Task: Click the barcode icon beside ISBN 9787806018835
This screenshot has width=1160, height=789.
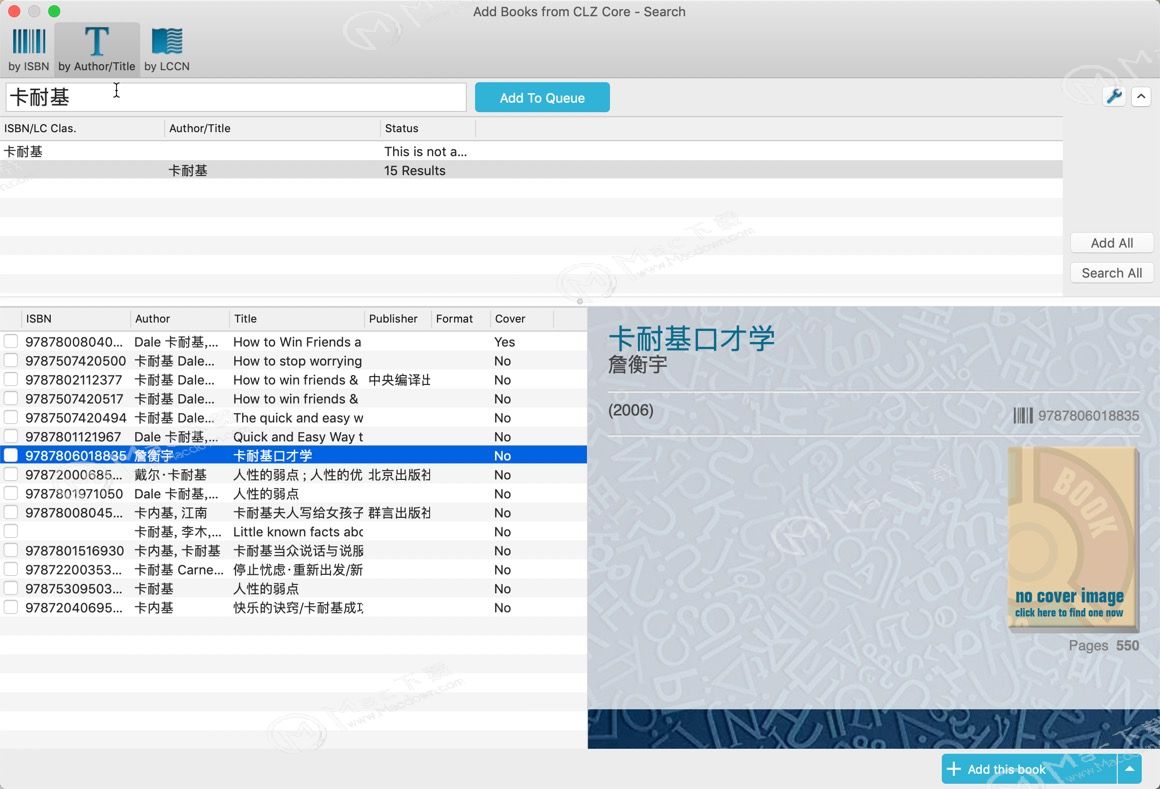Action: click(x=1023, y=416)
